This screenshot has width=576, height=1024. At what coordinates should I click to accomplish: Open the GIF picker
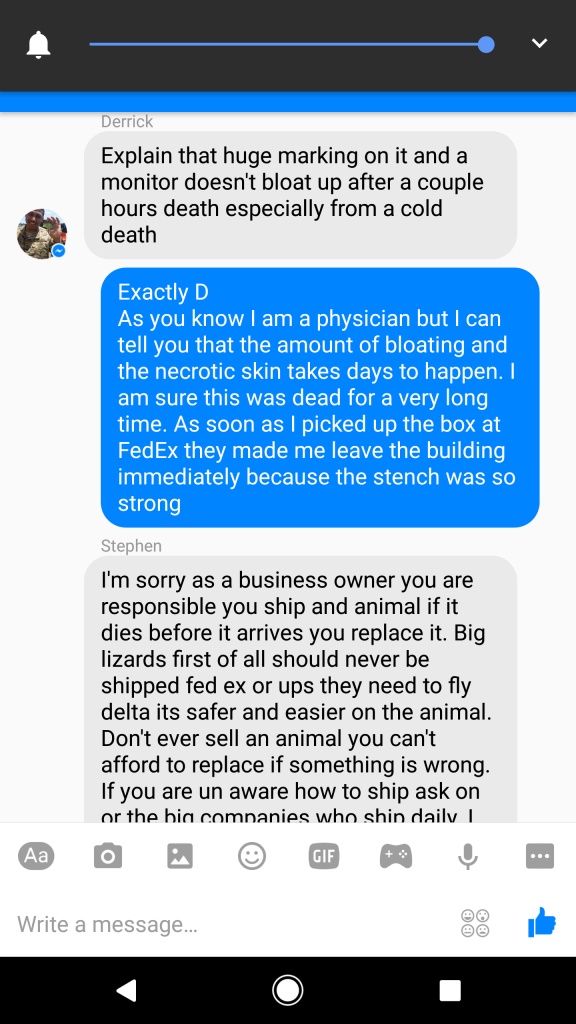click(324, 856)
